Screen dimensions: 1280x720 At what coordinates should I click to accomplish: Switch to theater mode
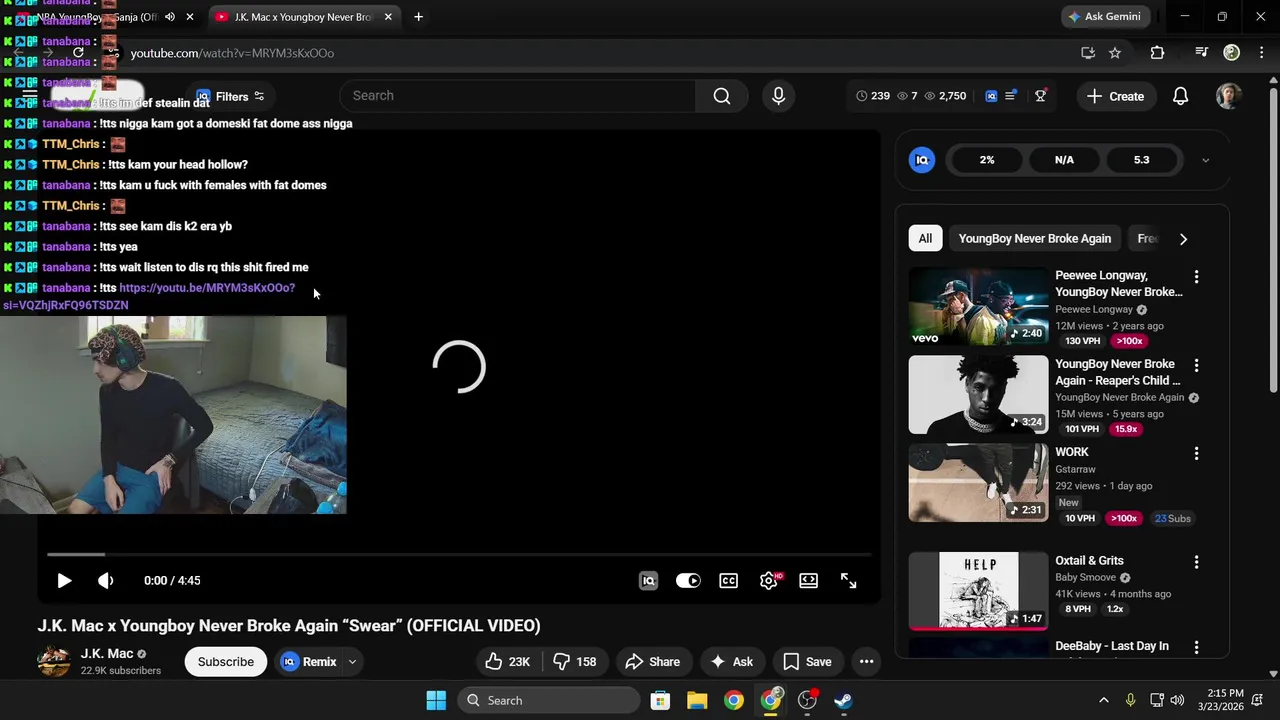[809, 581]
